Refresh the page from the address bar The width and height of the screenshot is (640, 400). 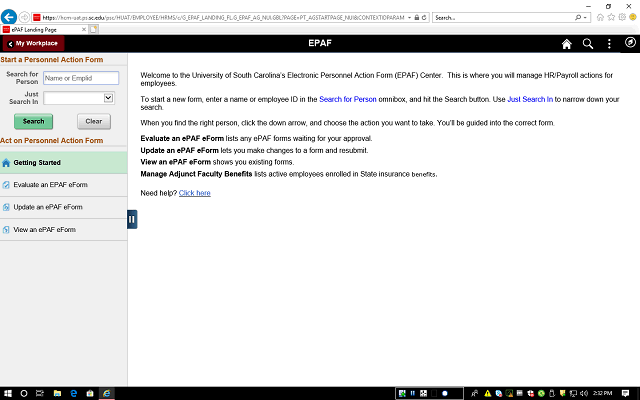click(x=424, y=18)
